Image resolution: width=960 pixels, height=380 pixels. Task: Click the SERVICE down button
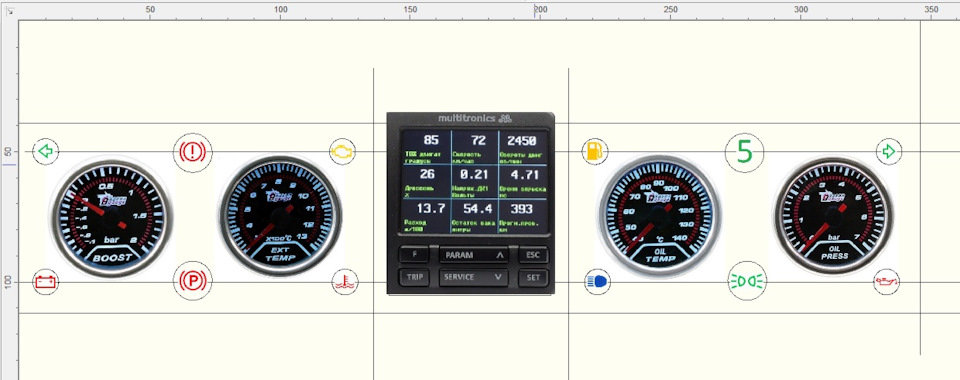(x=474, y=277)
